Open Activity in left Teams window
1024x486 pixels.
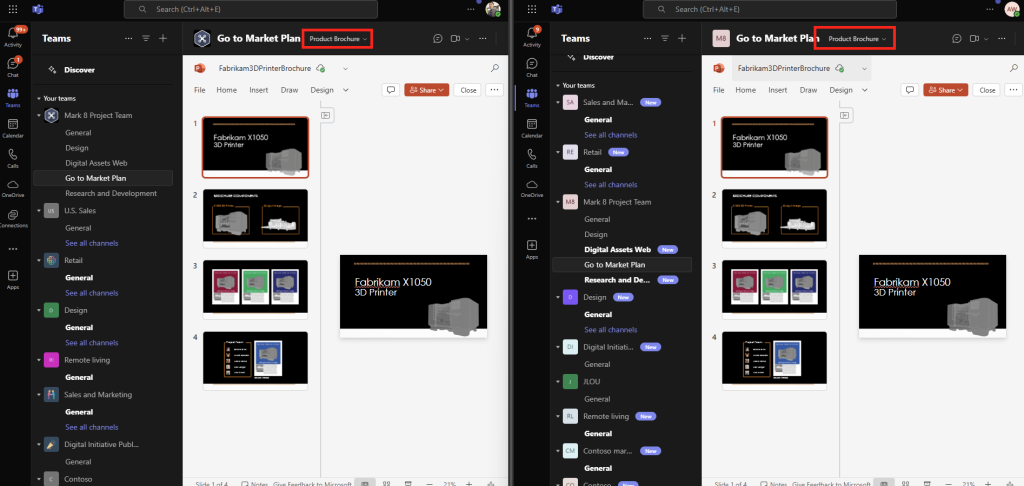(x=13, y=37)
